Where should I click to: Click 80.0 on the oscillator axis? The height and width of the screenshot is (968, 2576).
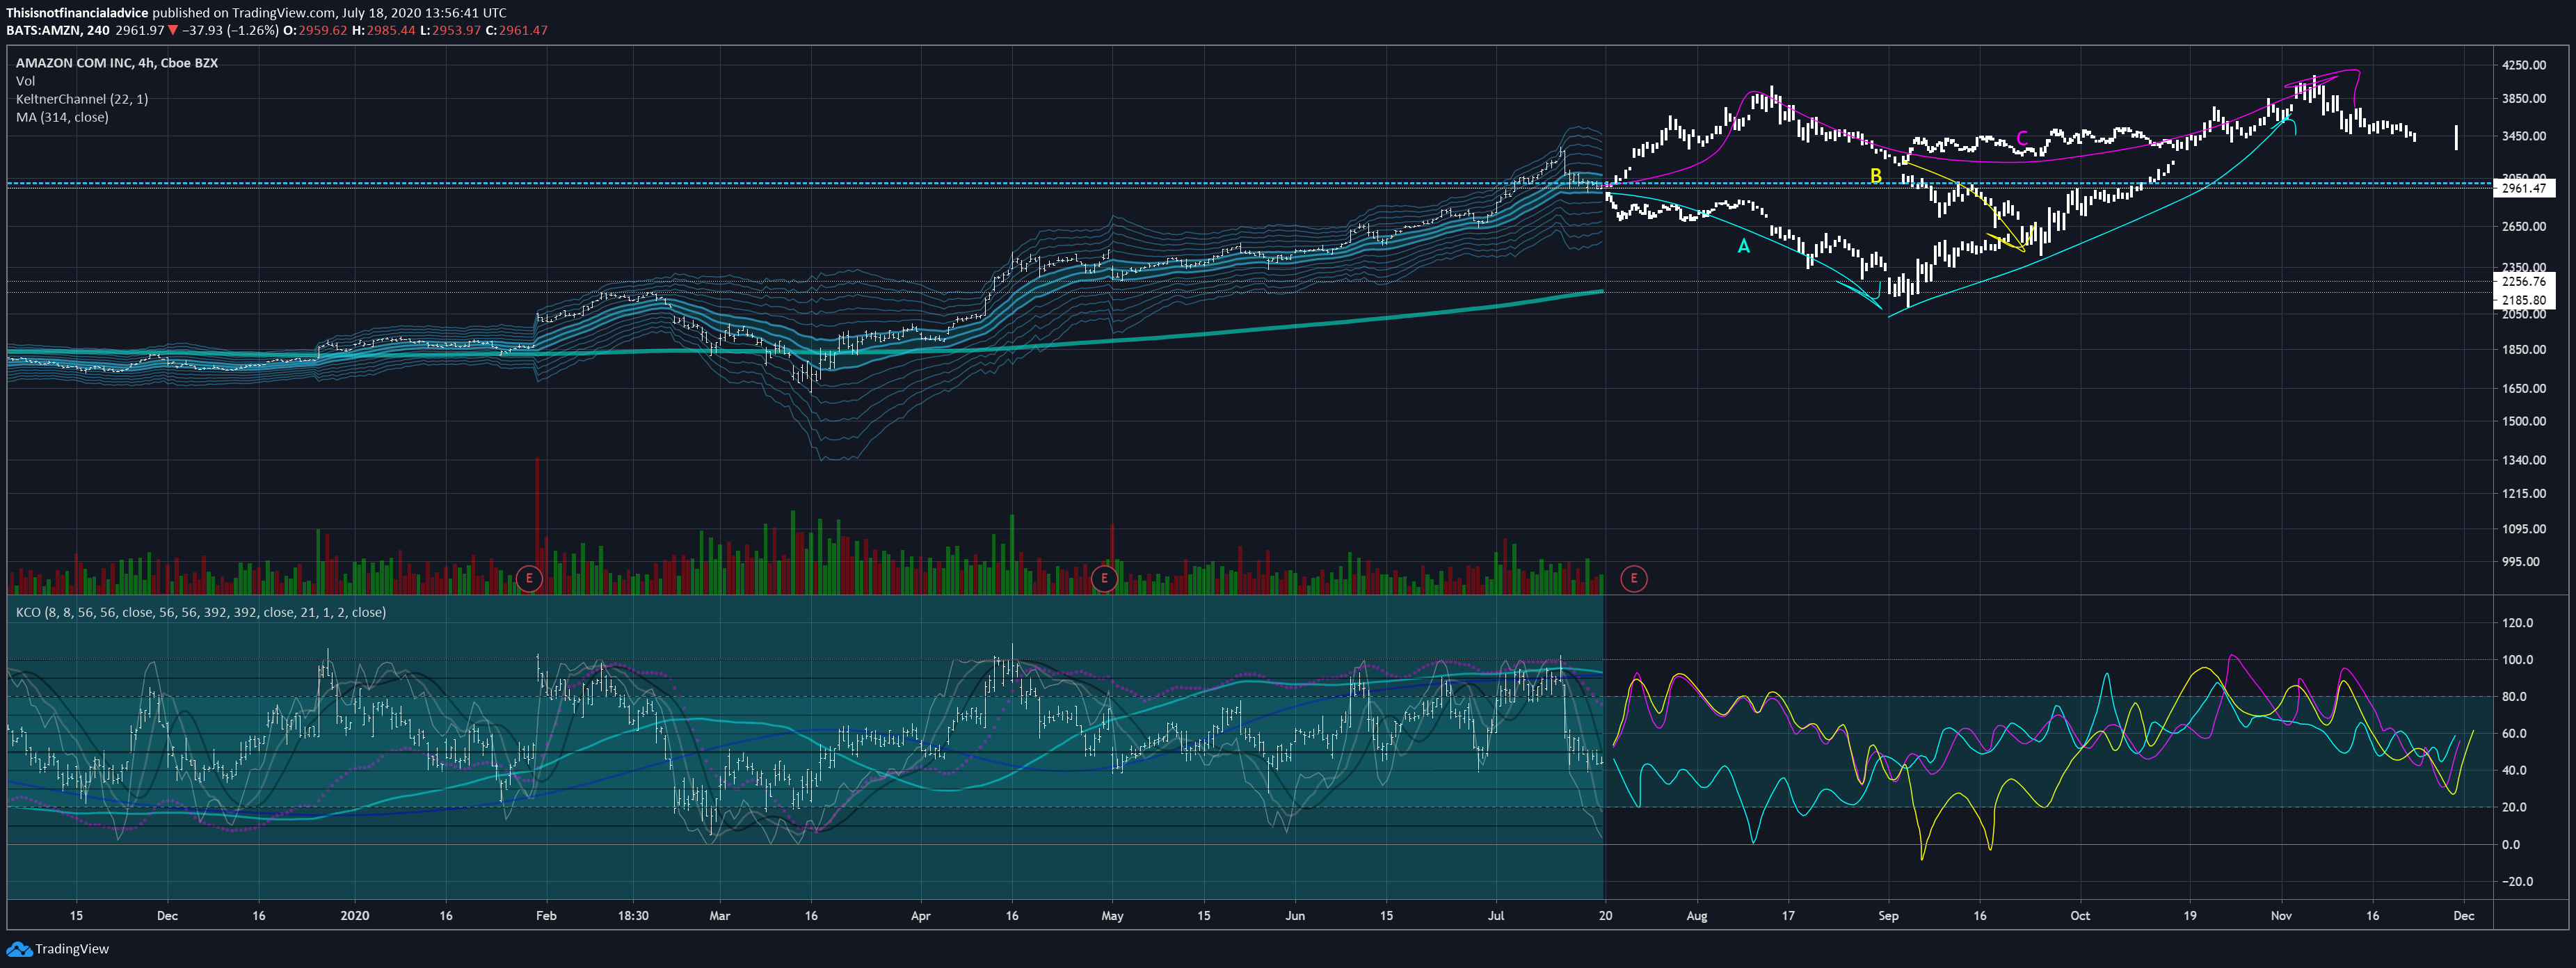click(2514, 697)
